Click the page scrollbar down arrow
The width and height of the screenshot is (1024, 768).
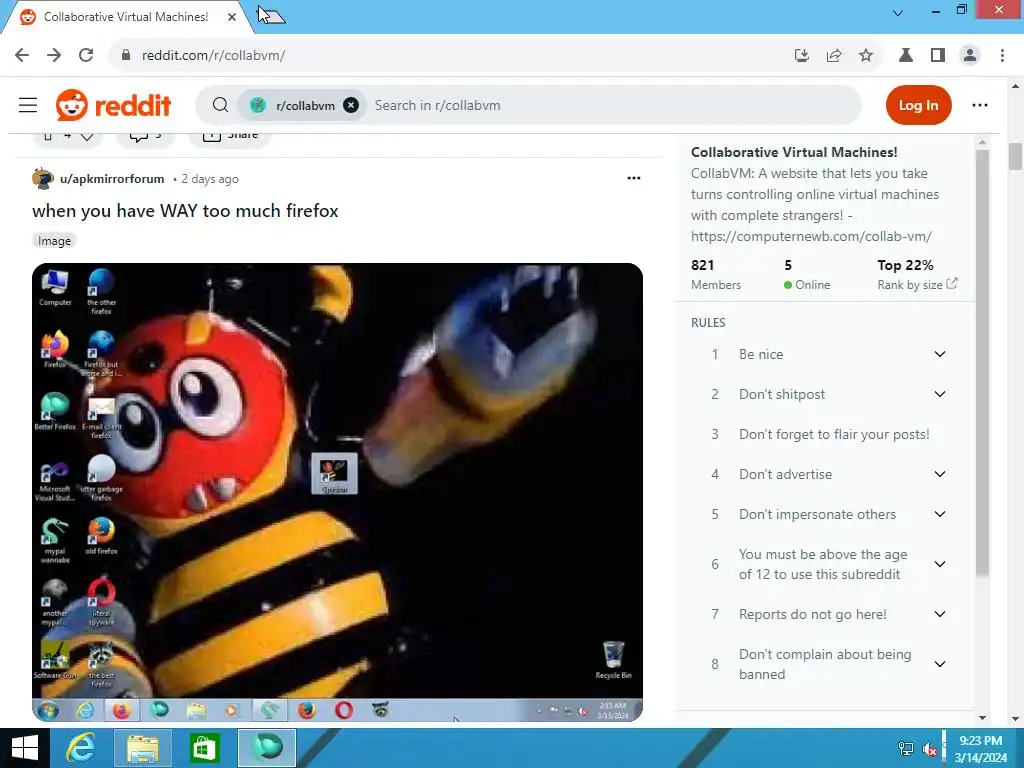1015,719
